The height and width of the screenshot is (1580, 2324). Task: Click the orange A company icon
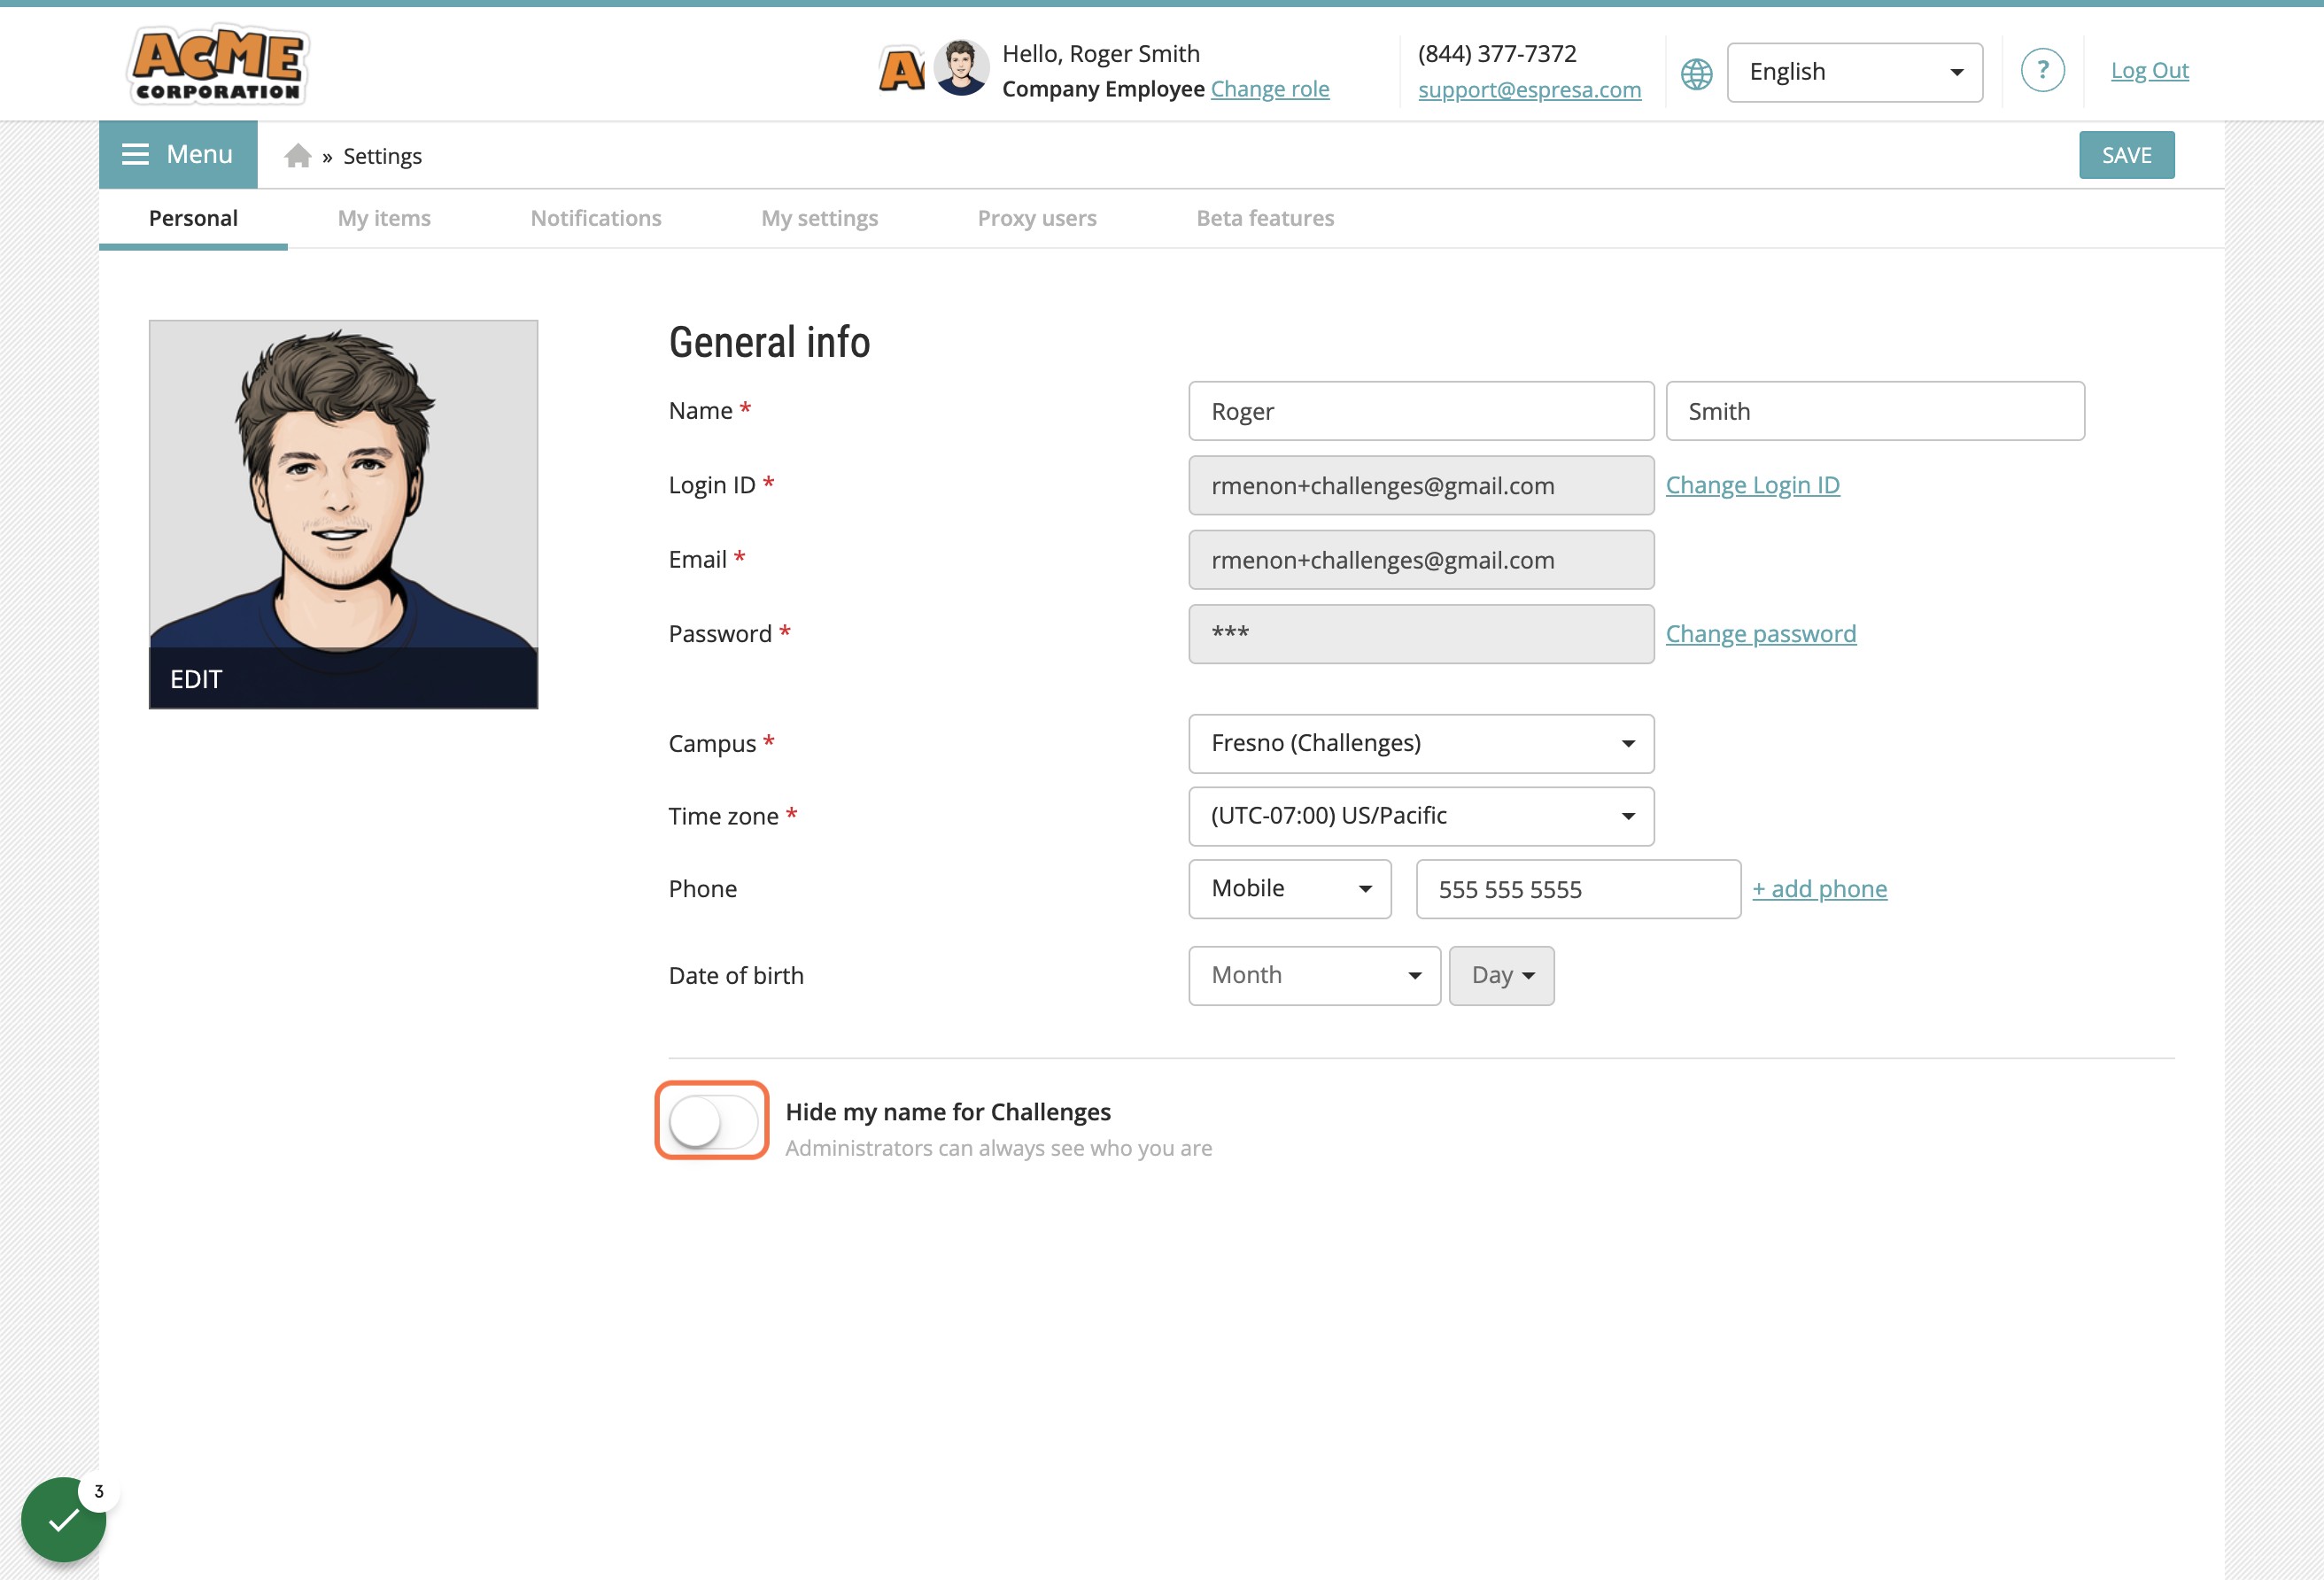(x=901, y=71)
